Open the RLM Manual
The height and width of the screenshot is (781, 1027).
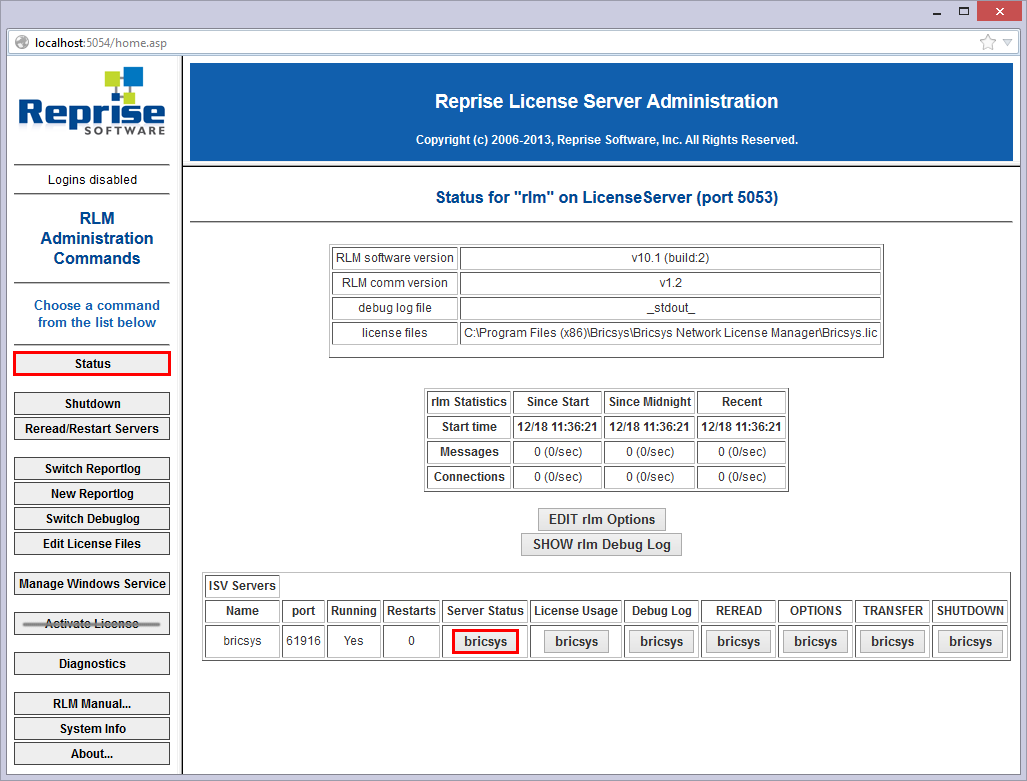point(92,704)
